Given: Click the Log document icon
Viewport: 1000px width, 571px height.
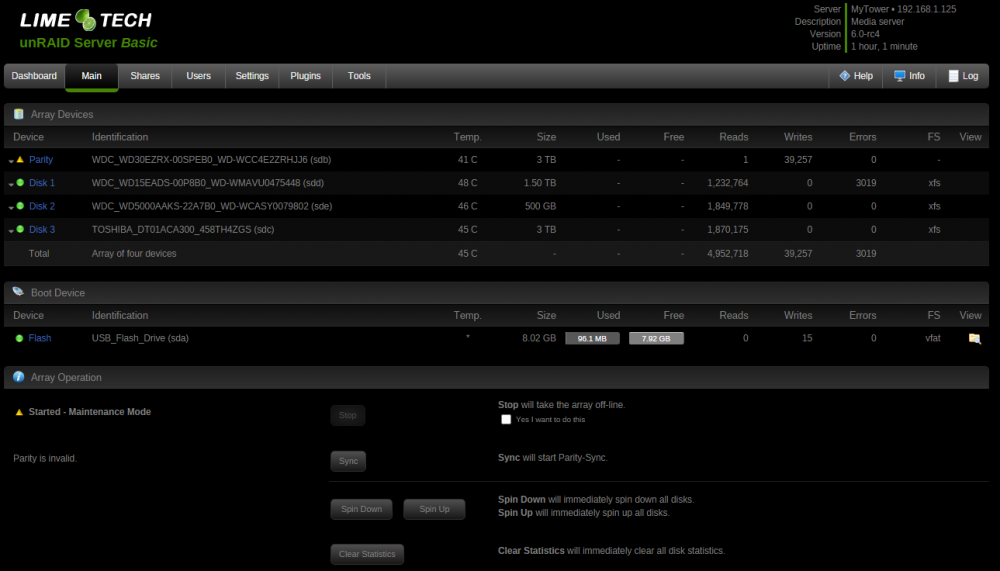Looking at the screenshot, I should [x=953, y=76].
